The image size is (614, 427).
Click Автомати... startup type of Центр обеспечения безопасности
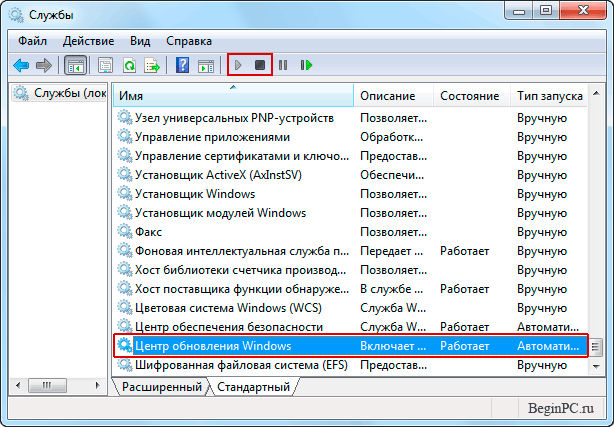pos(548,327)
